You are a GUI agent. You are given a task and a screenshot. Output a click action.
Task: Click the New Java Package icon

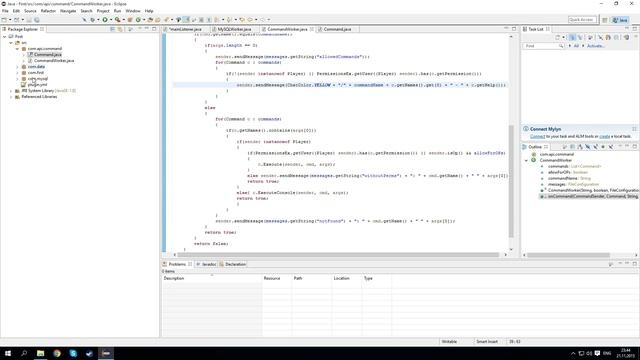click(130, 20)
